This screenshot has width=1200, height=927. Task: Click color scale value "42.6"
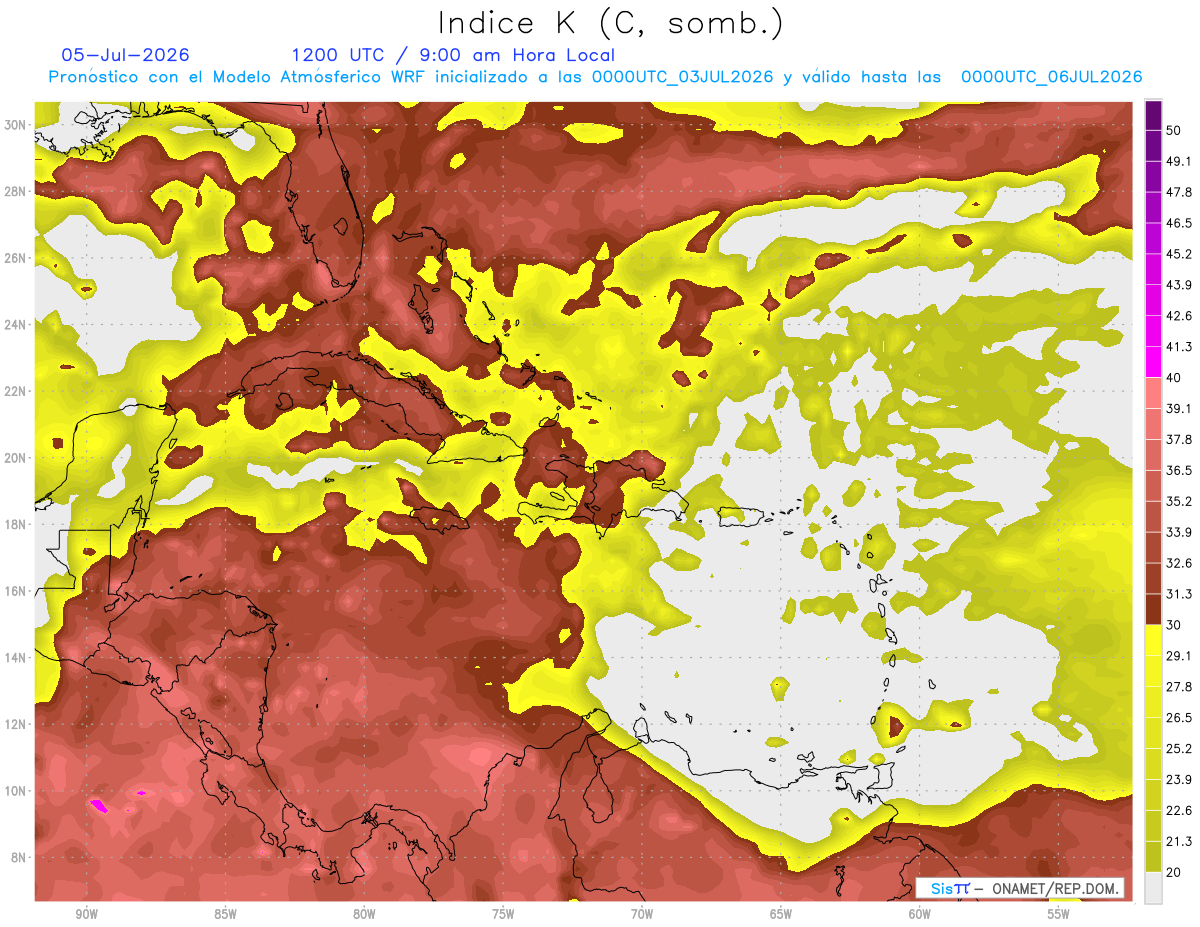tap(1179, 316)
